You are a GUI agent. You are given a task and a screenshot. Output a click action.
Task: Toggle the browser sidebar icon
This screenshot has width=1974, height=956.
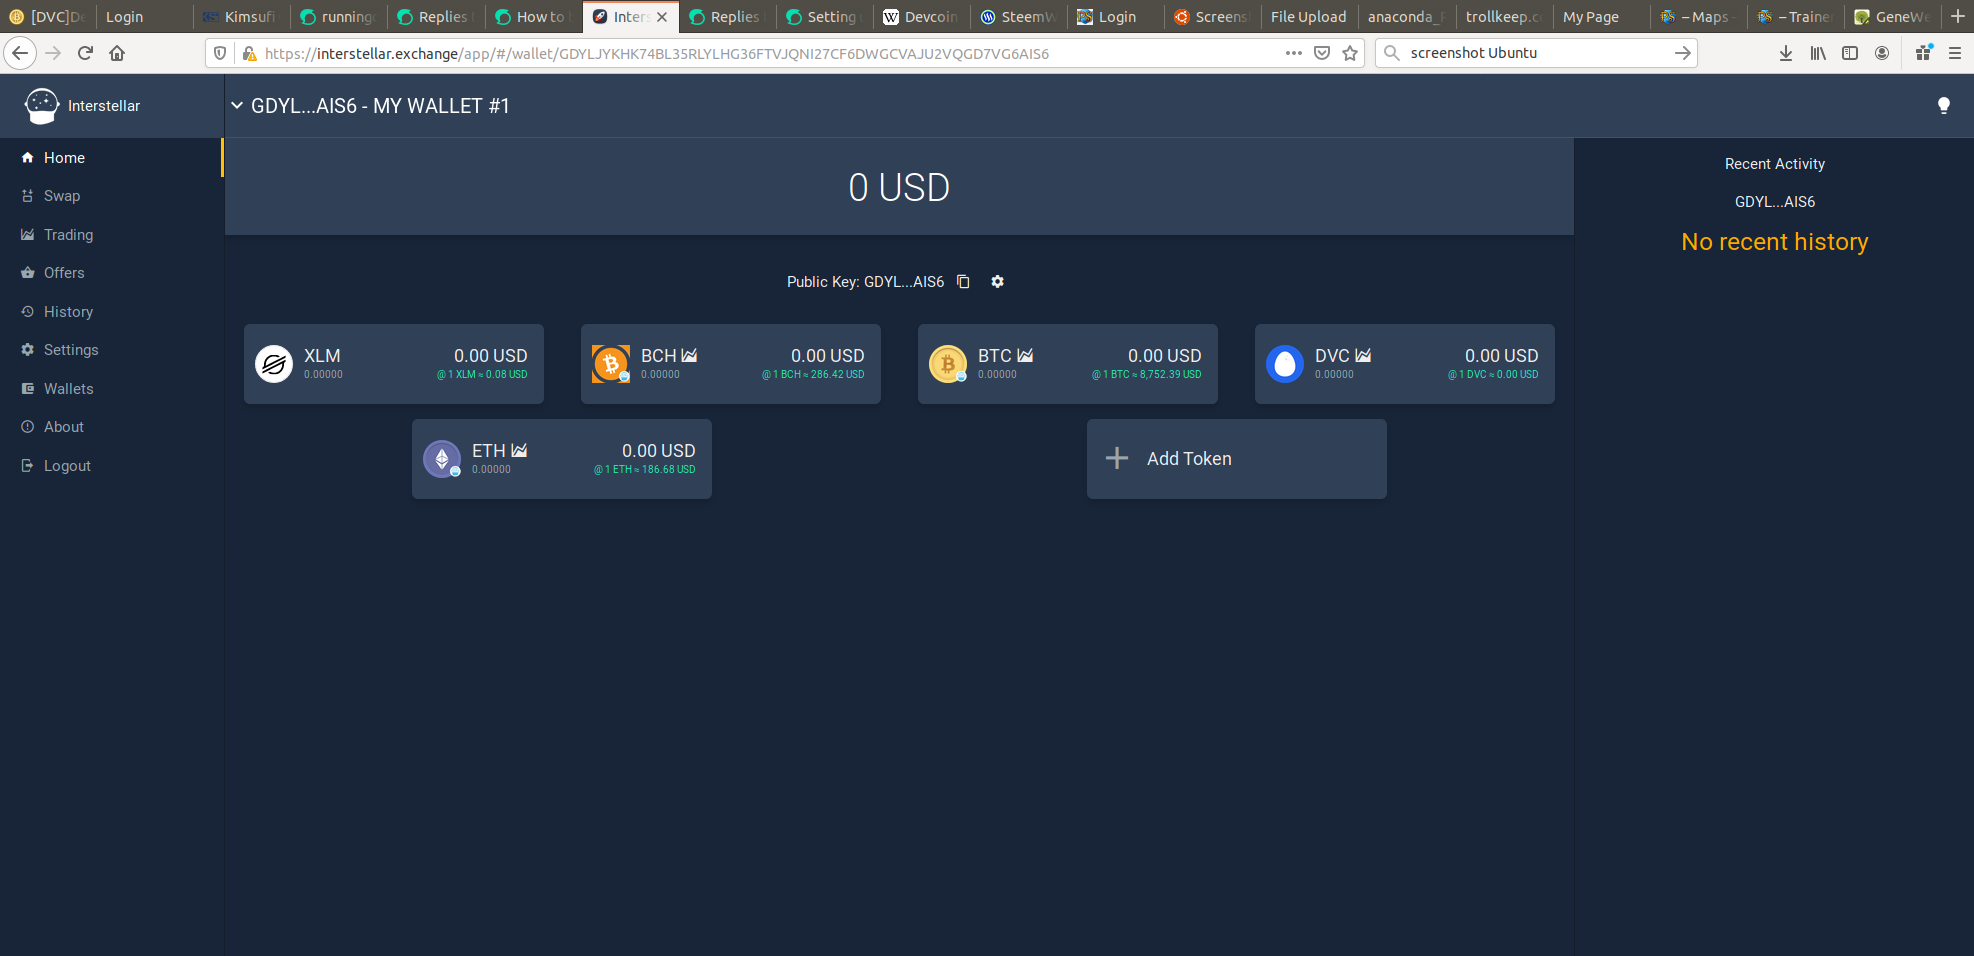pyautogui.click(x=1850, y=53)
